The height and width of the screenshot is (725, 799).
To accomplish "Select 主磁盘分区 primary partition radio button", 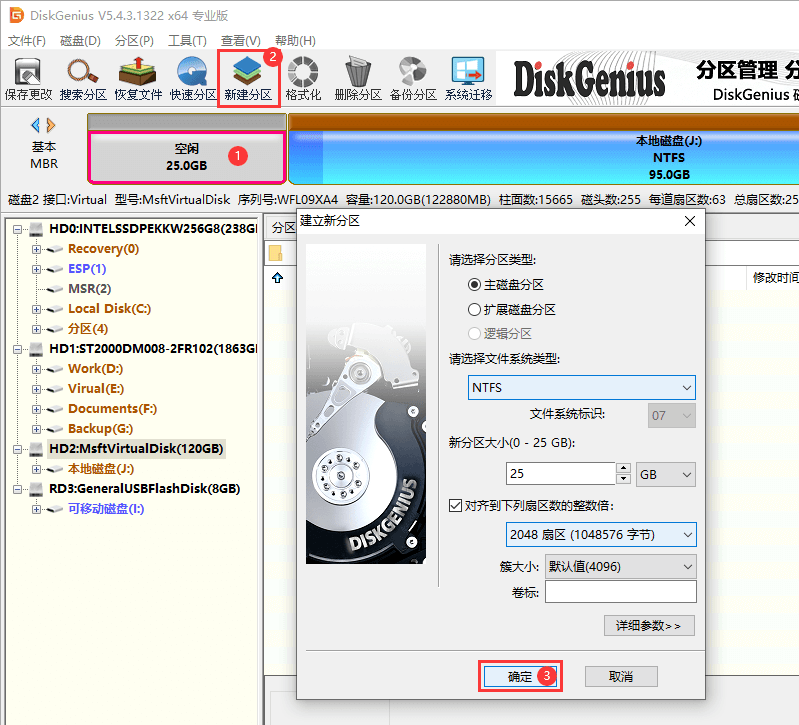I will pyautogui.click(x=474, y=285).
